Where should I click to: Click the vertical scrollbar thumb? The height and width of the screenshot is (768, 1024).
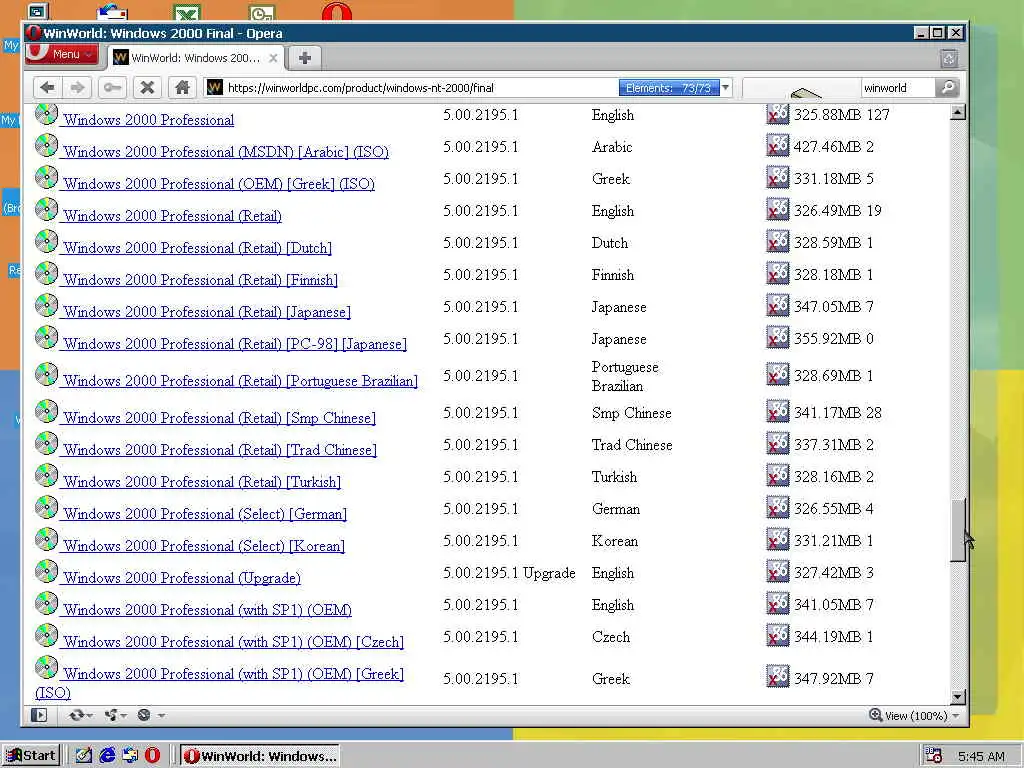click(x=957, y=530)
